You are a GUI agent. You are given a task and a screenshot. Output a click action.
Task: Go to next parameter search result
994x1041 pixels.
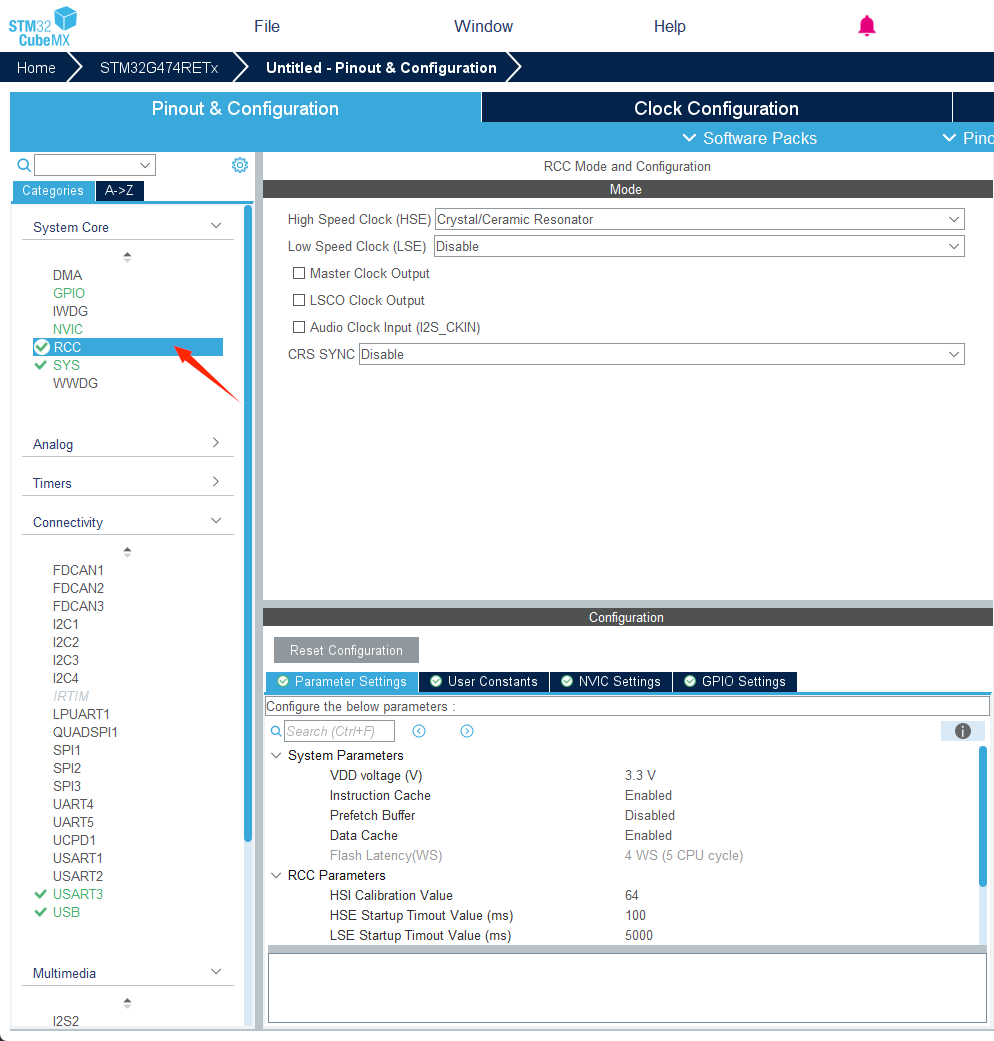click(467, 731)
